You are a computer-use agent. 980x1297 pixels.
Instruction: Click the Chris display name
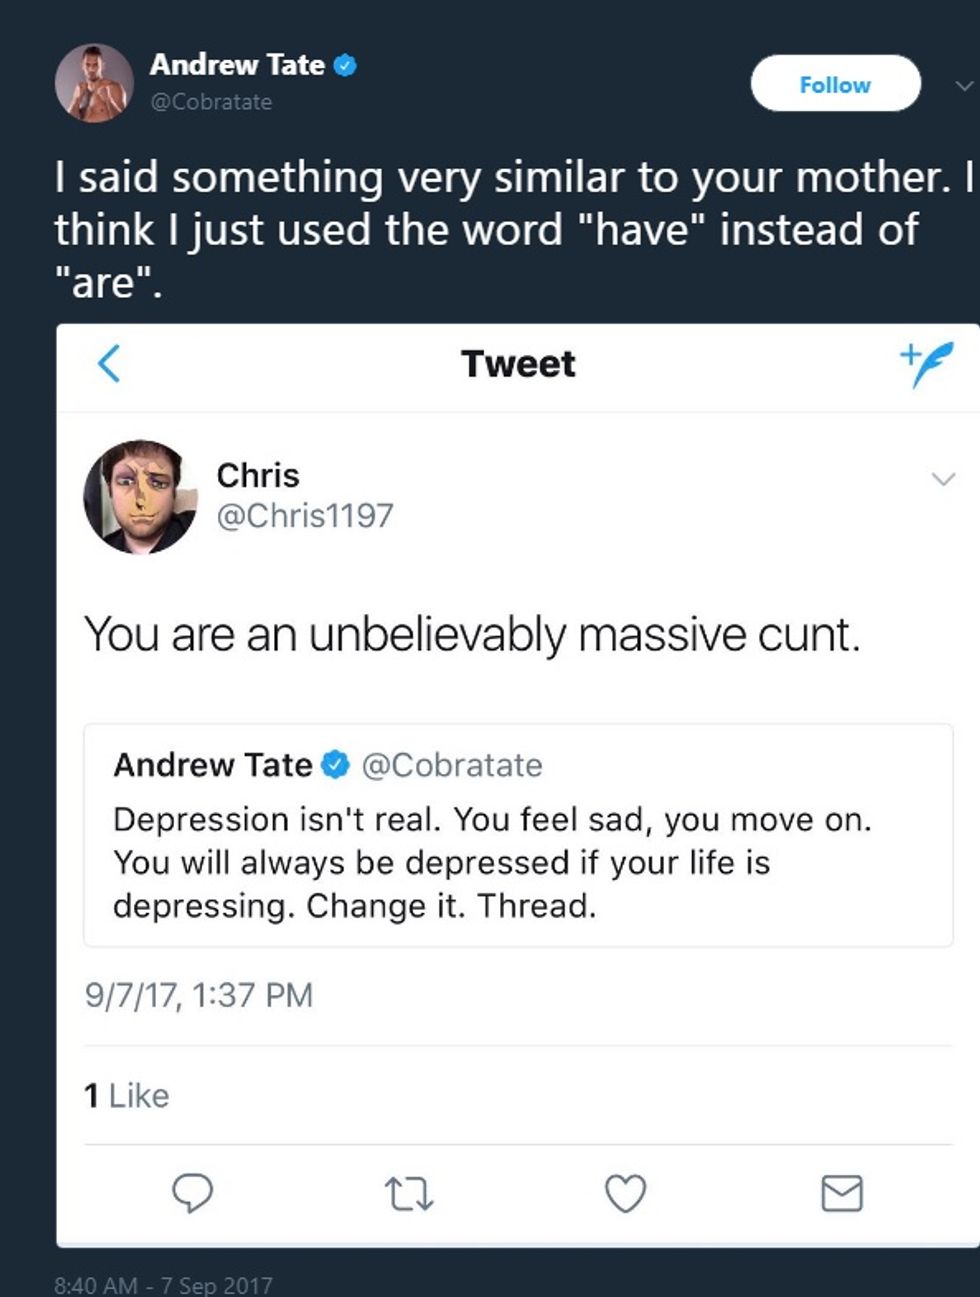(x=258, y=475)
